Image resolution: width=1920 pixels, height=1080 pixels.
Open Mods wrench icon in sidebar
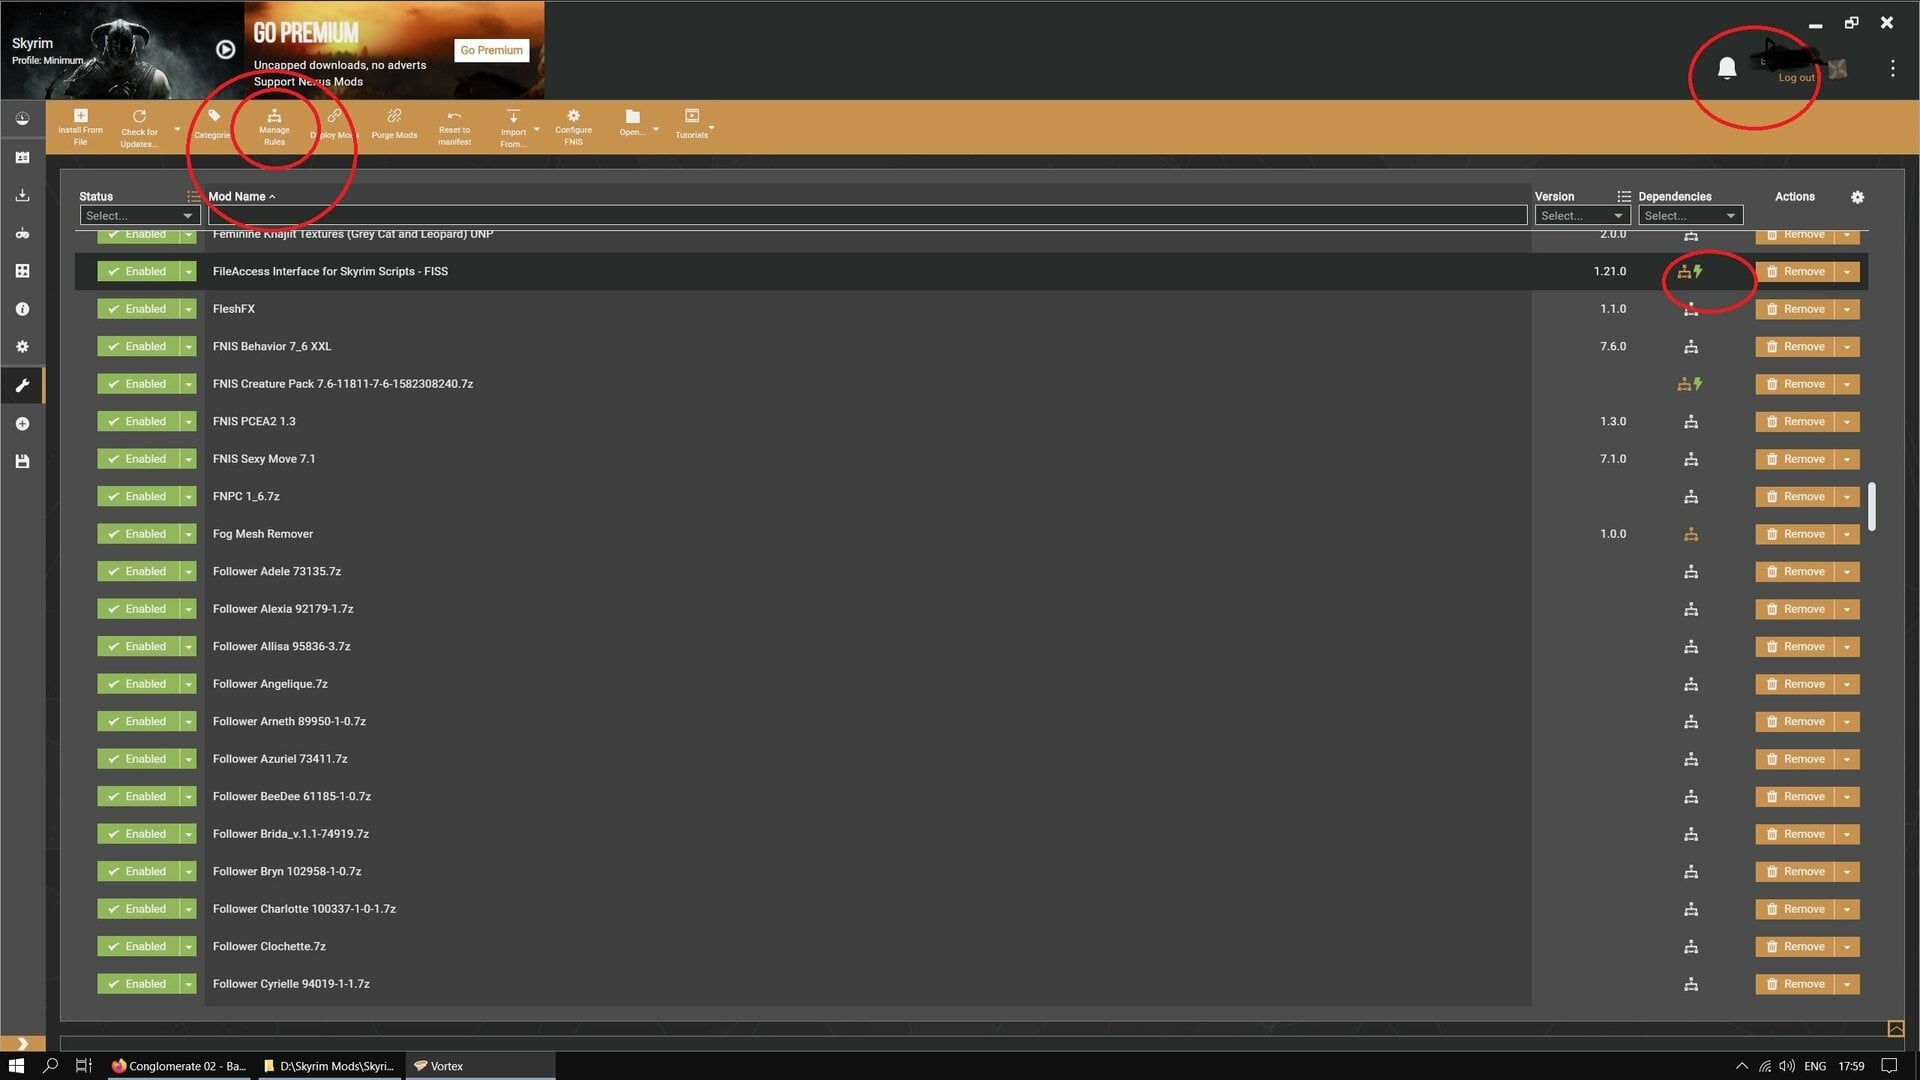22,385
